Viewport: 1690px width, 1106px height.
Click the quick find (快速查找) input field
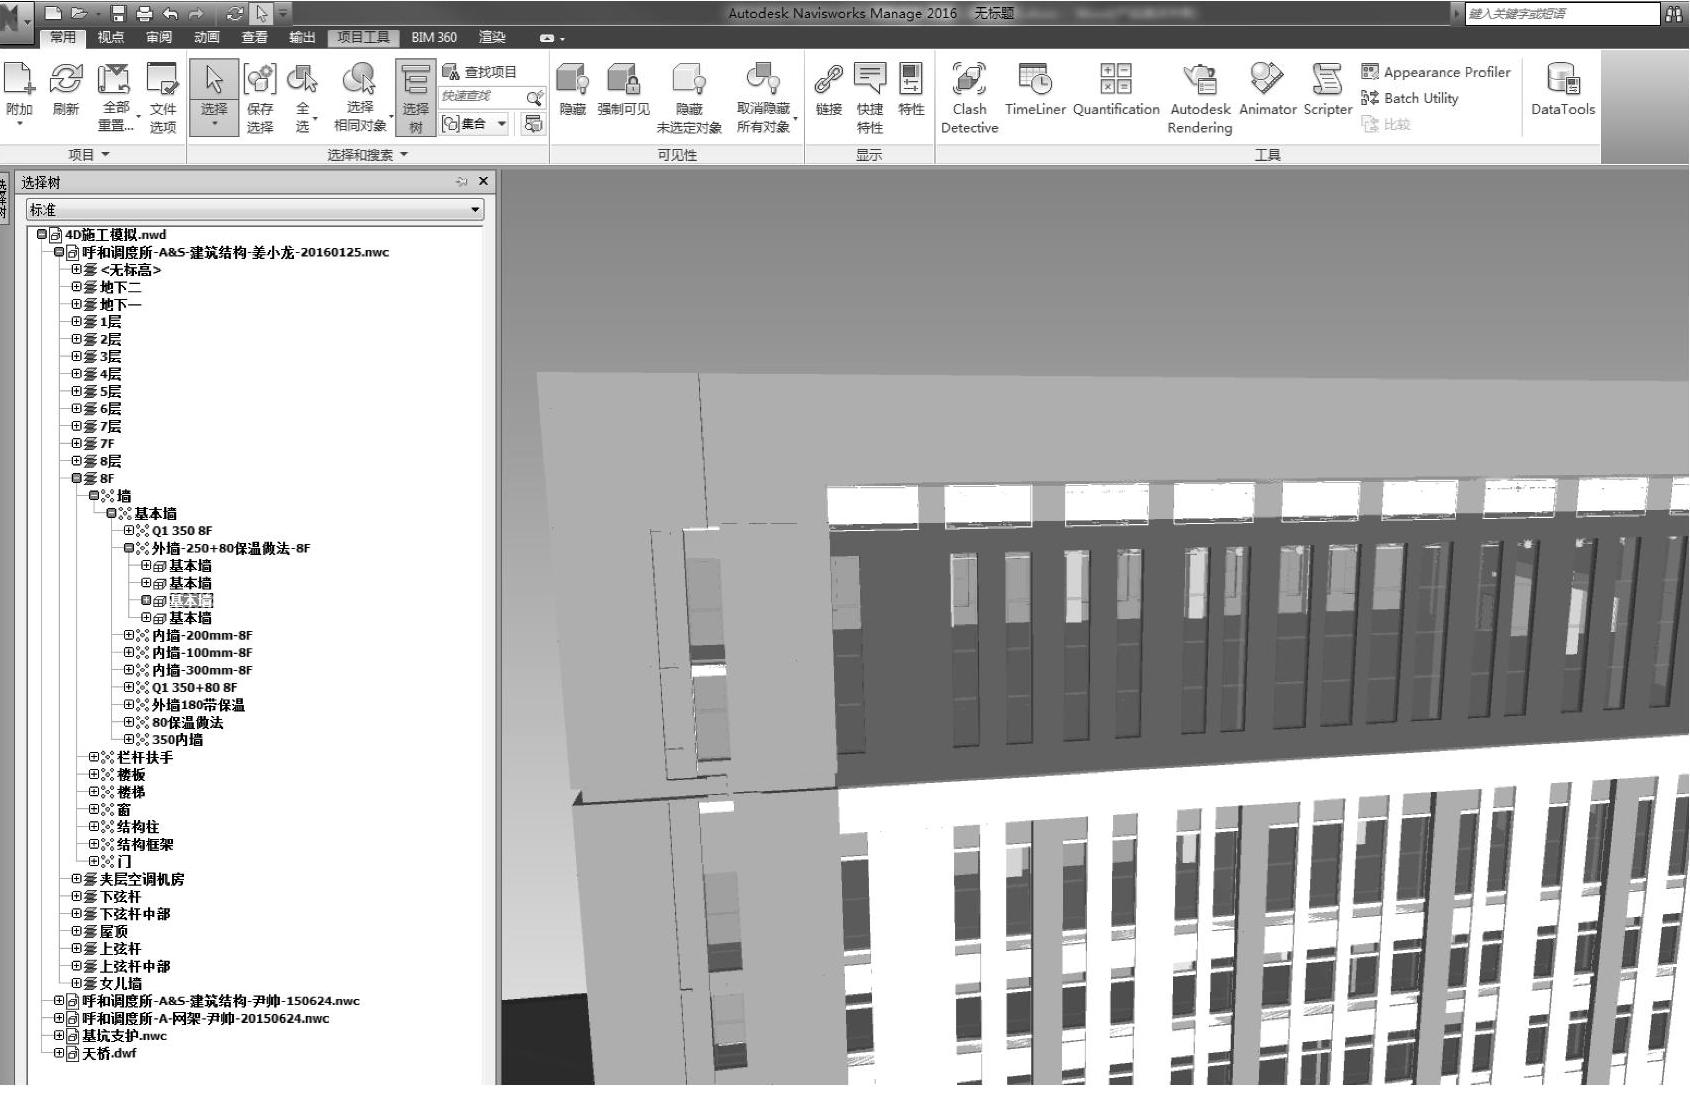tap(482, 96)
